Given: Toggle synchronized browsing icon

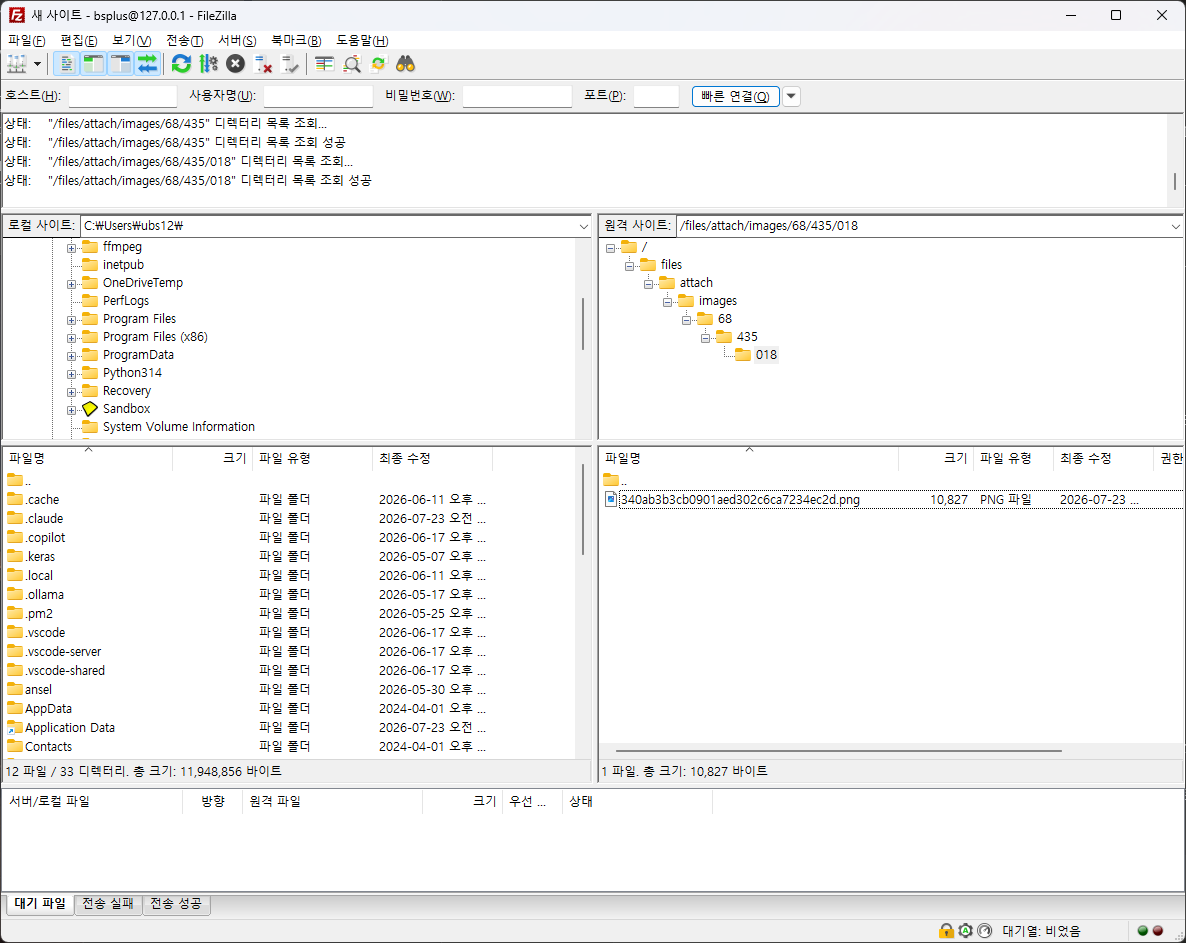Looking at the screenshot, I should (379, 64).
